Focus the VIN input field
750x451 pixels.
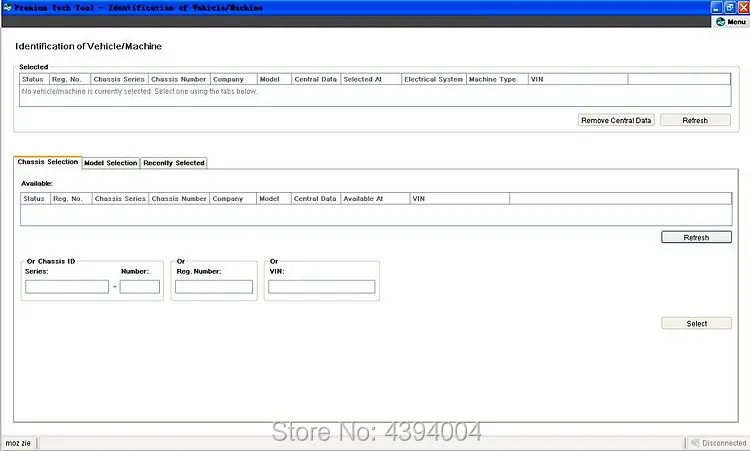(x=321, y=286)
